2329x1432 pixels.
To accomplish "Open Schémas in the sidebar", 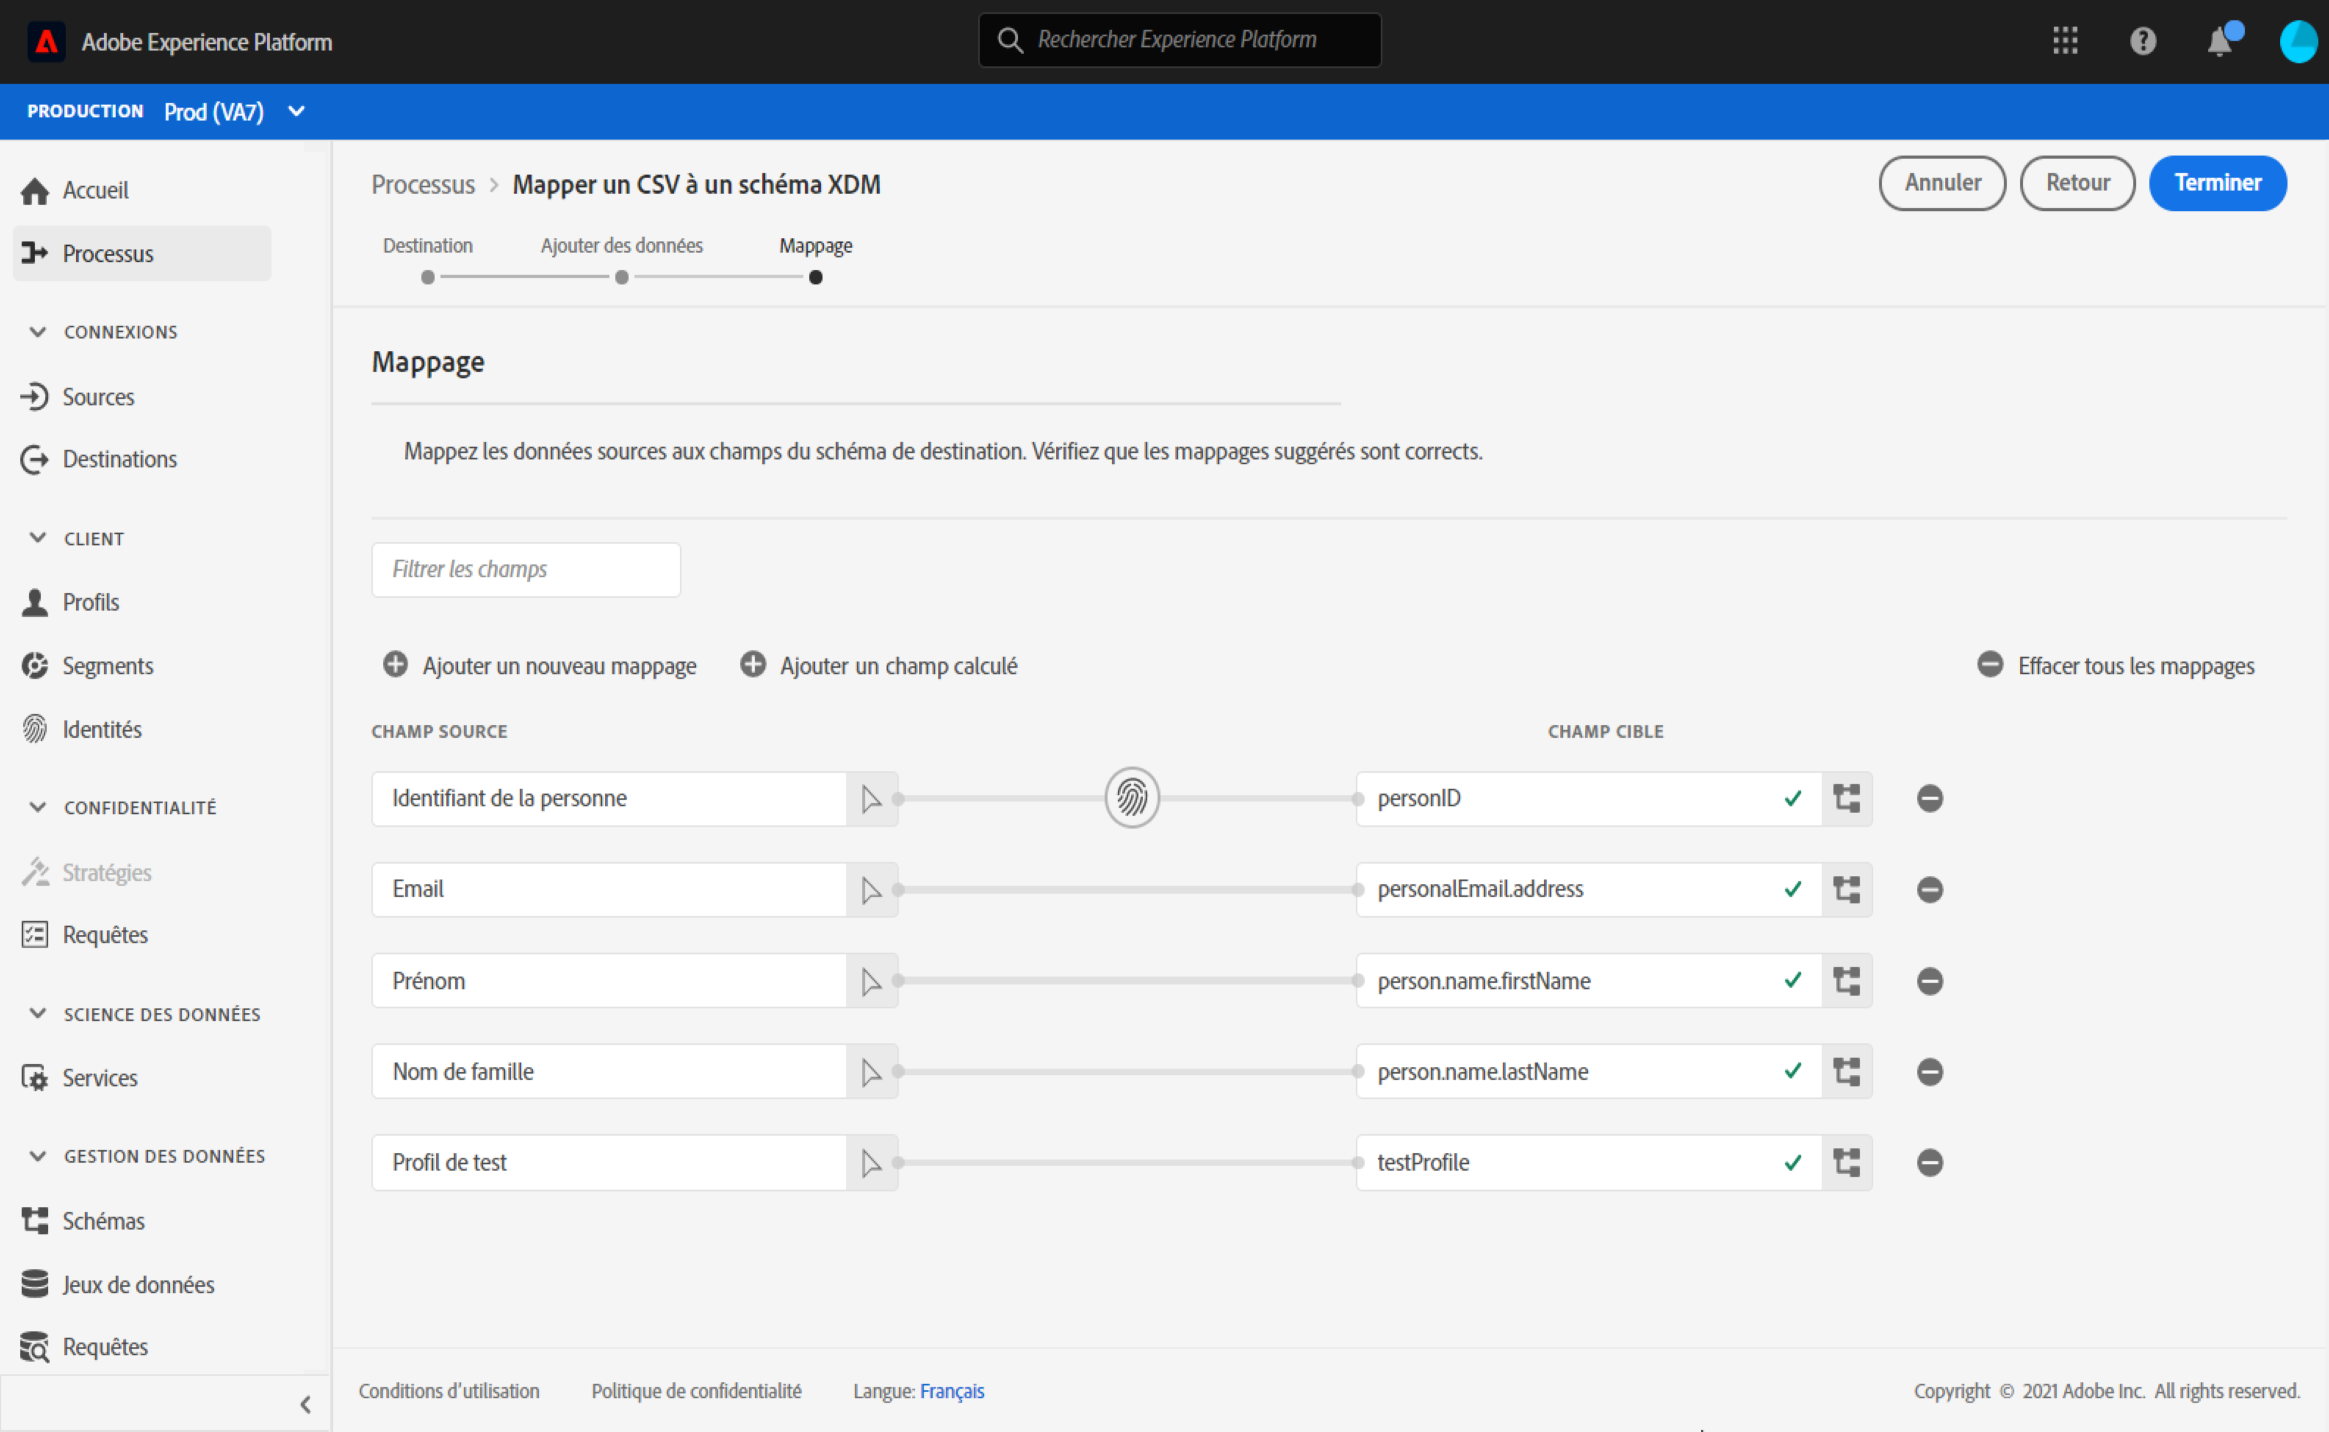I will click(x=103, y=1221).
